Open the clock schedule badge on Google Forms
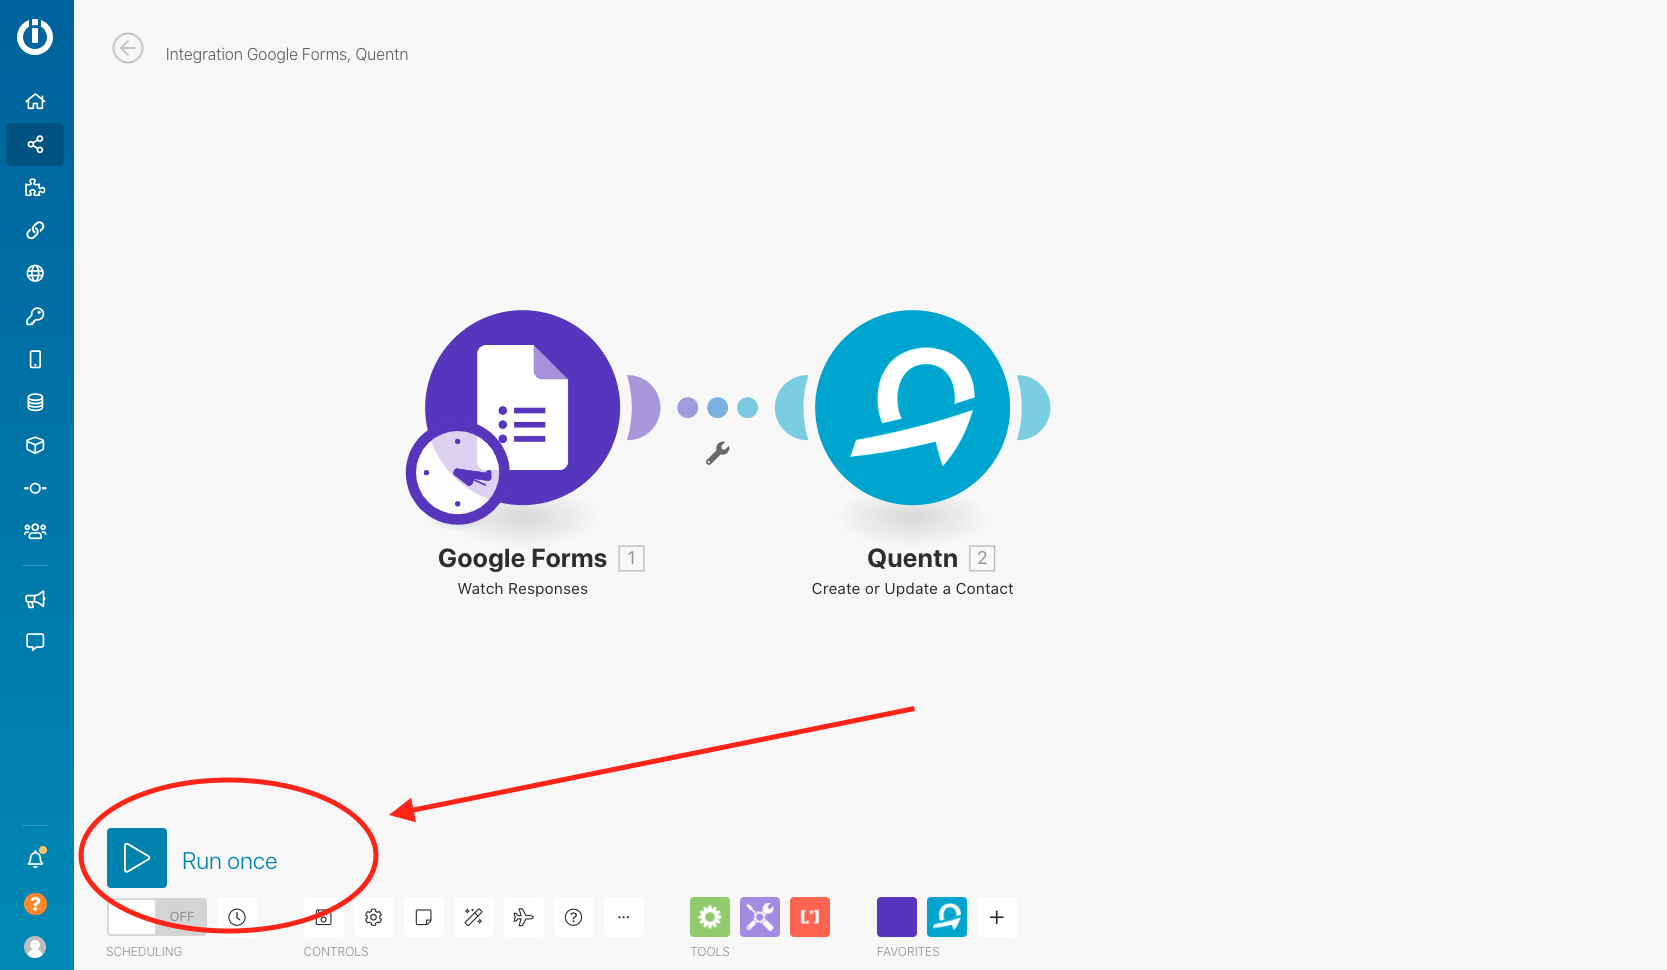The height and width of the screenshot is (970, 1667). (457, 474)
